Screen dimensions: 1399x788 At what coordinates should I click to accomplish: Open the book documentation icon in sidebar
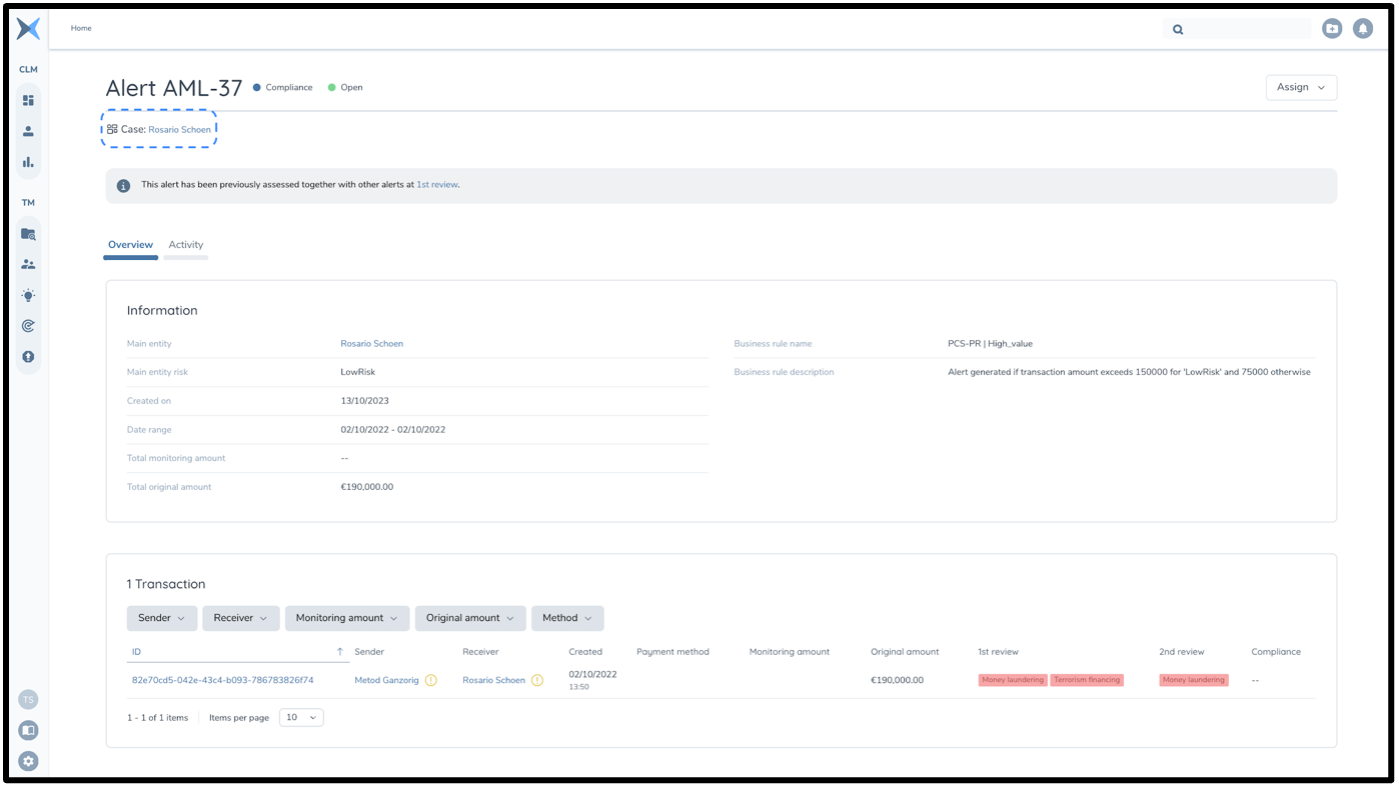tap(28, 730)
